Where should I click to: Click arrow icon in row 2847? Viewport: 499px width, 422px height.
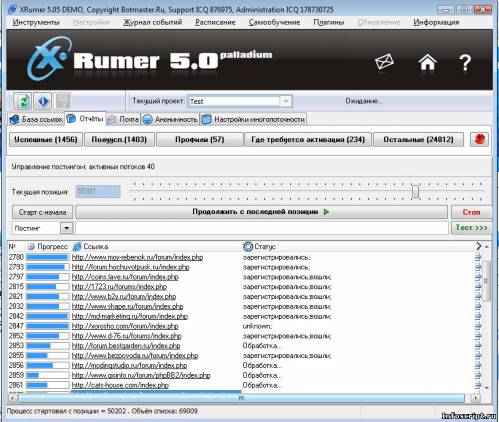(478, 326)
